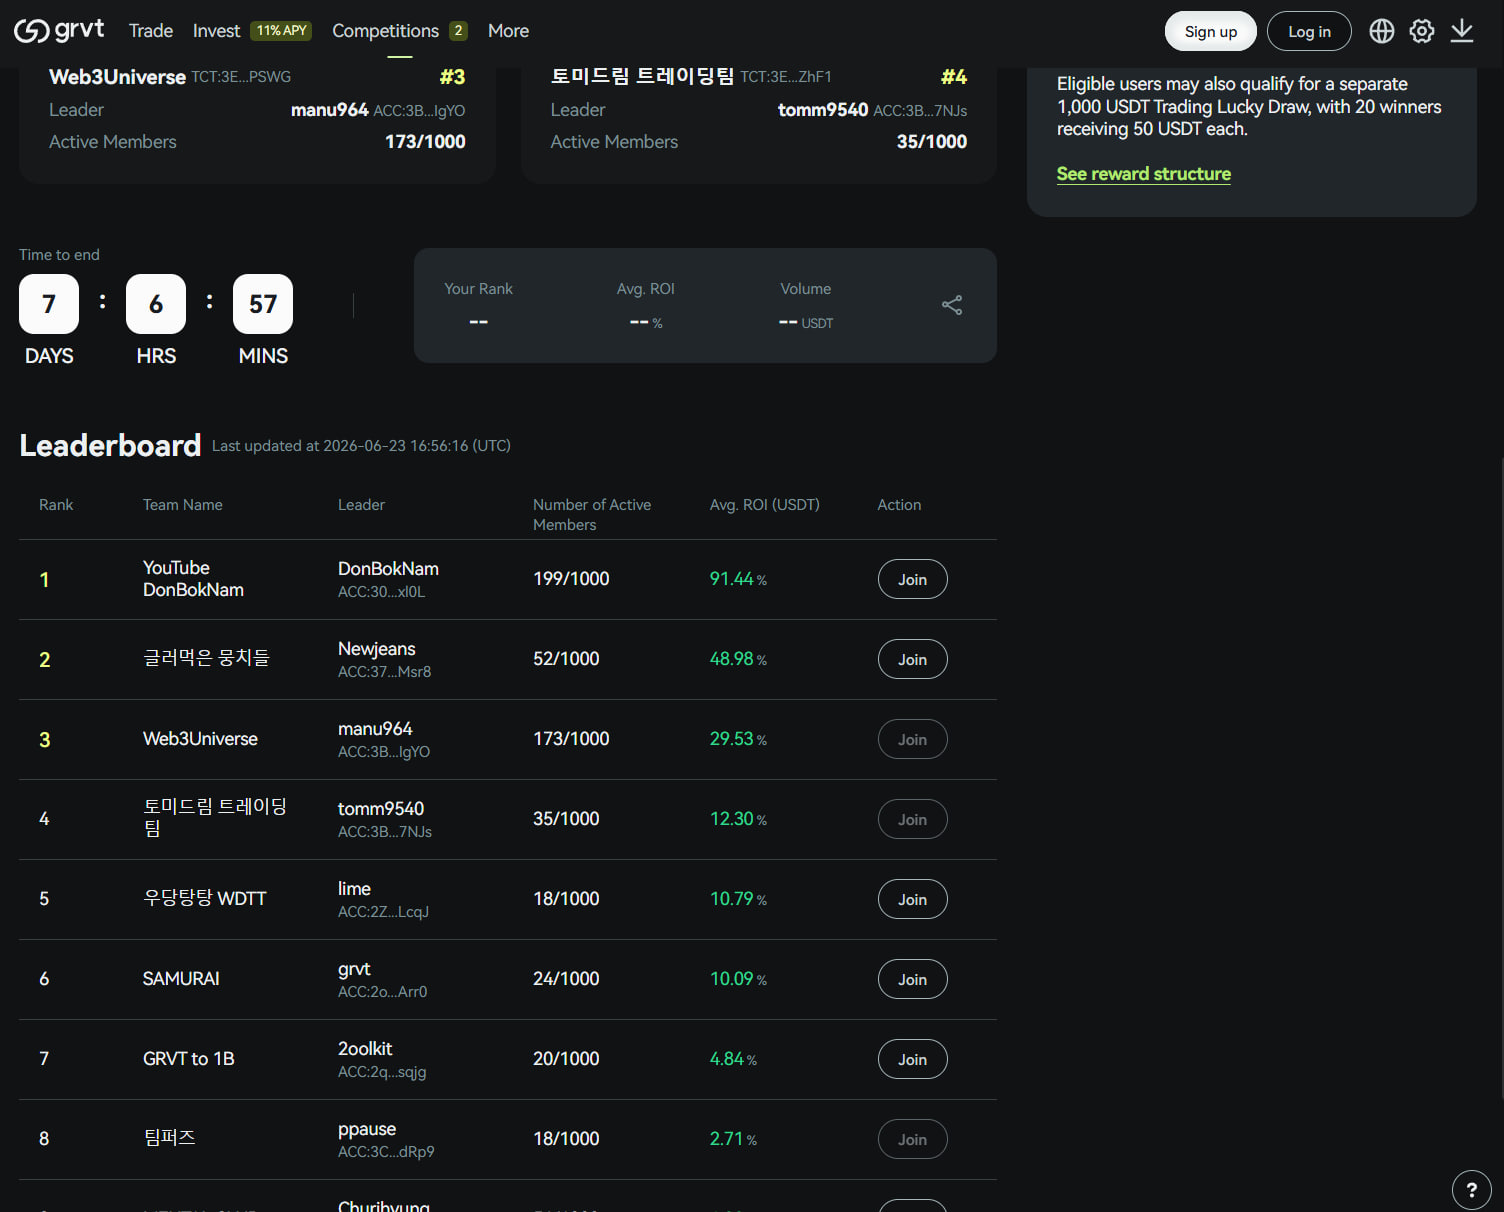Select the Web3Universe #3 team card
Screen dimensions: 1504x1212
(257, 125)
